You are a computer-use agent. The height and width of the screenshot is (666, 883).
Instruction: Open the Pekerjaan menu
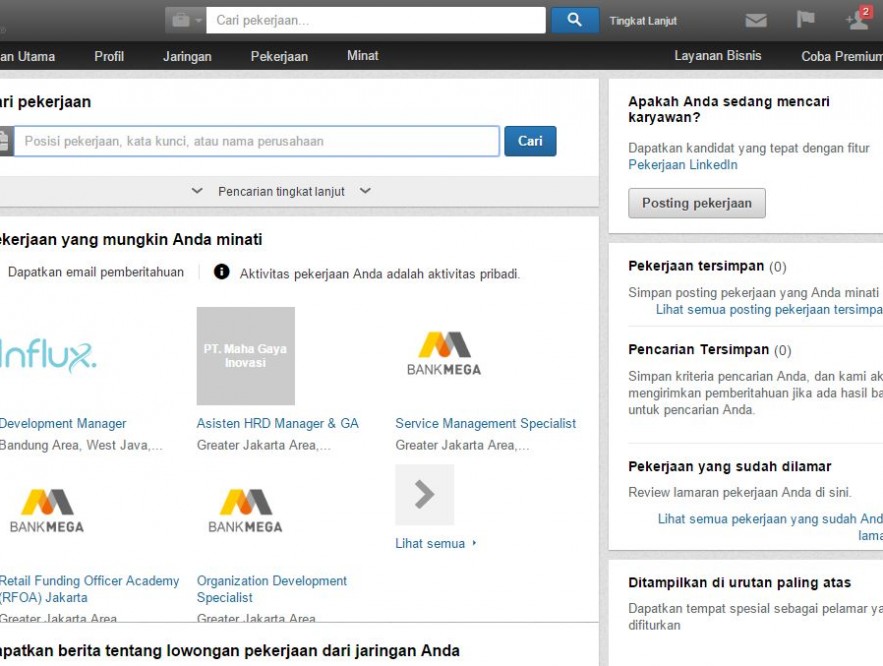[279, 56]
